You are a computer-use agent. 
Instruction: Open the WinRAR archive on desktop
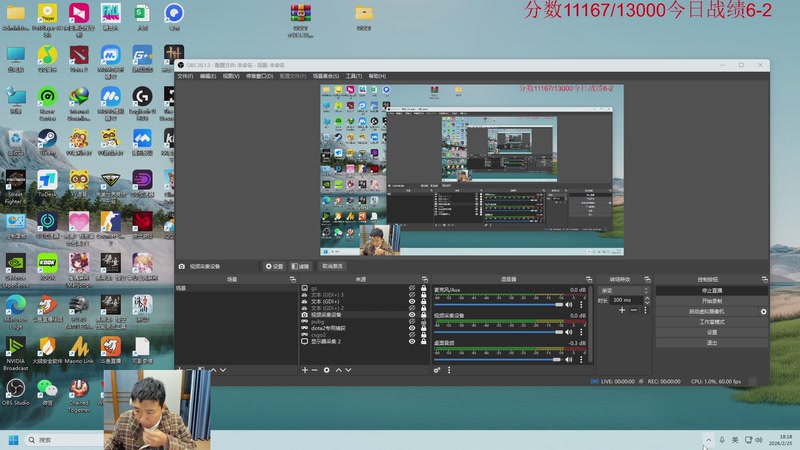301,21
